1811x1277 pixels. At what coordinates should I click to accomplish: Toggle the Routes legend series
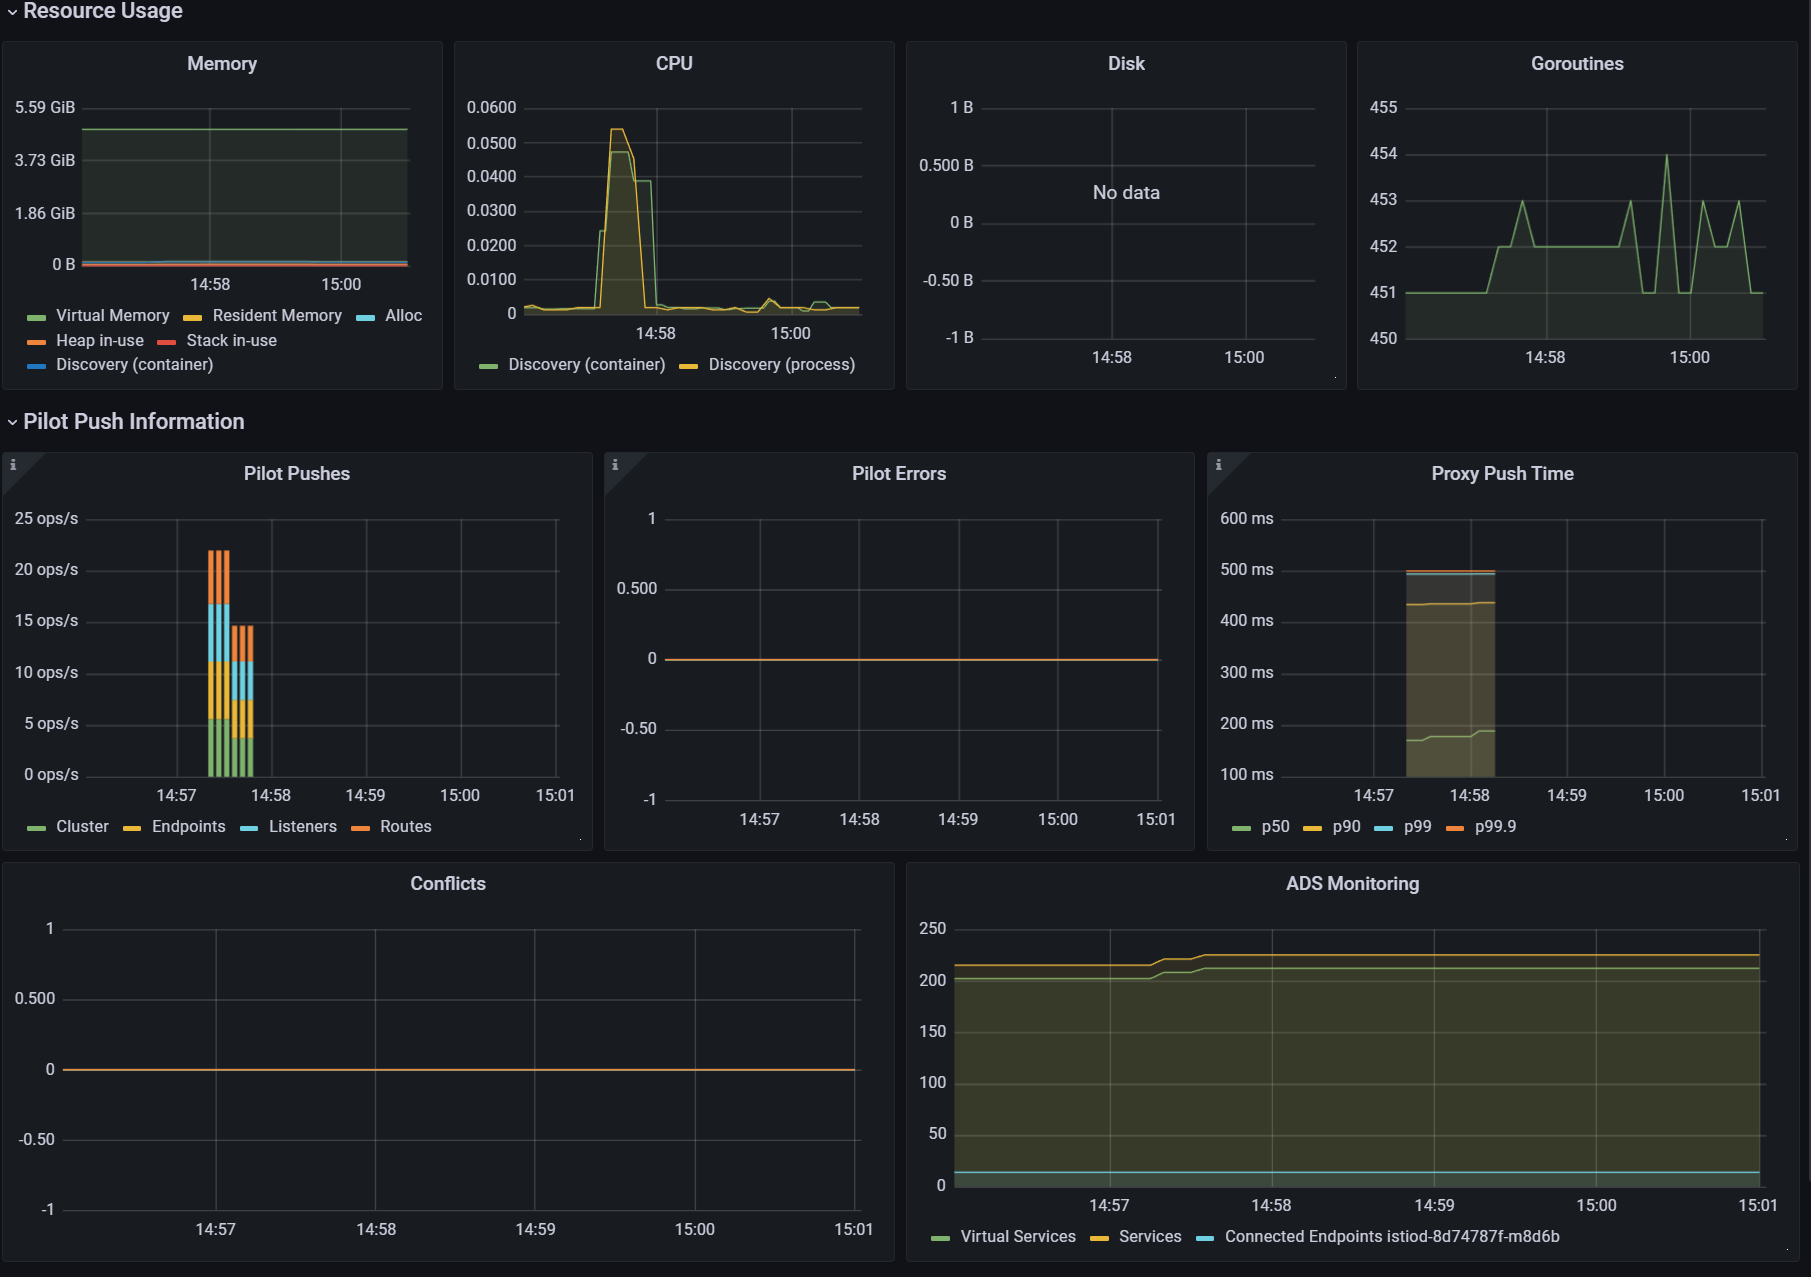coord(406,827)
